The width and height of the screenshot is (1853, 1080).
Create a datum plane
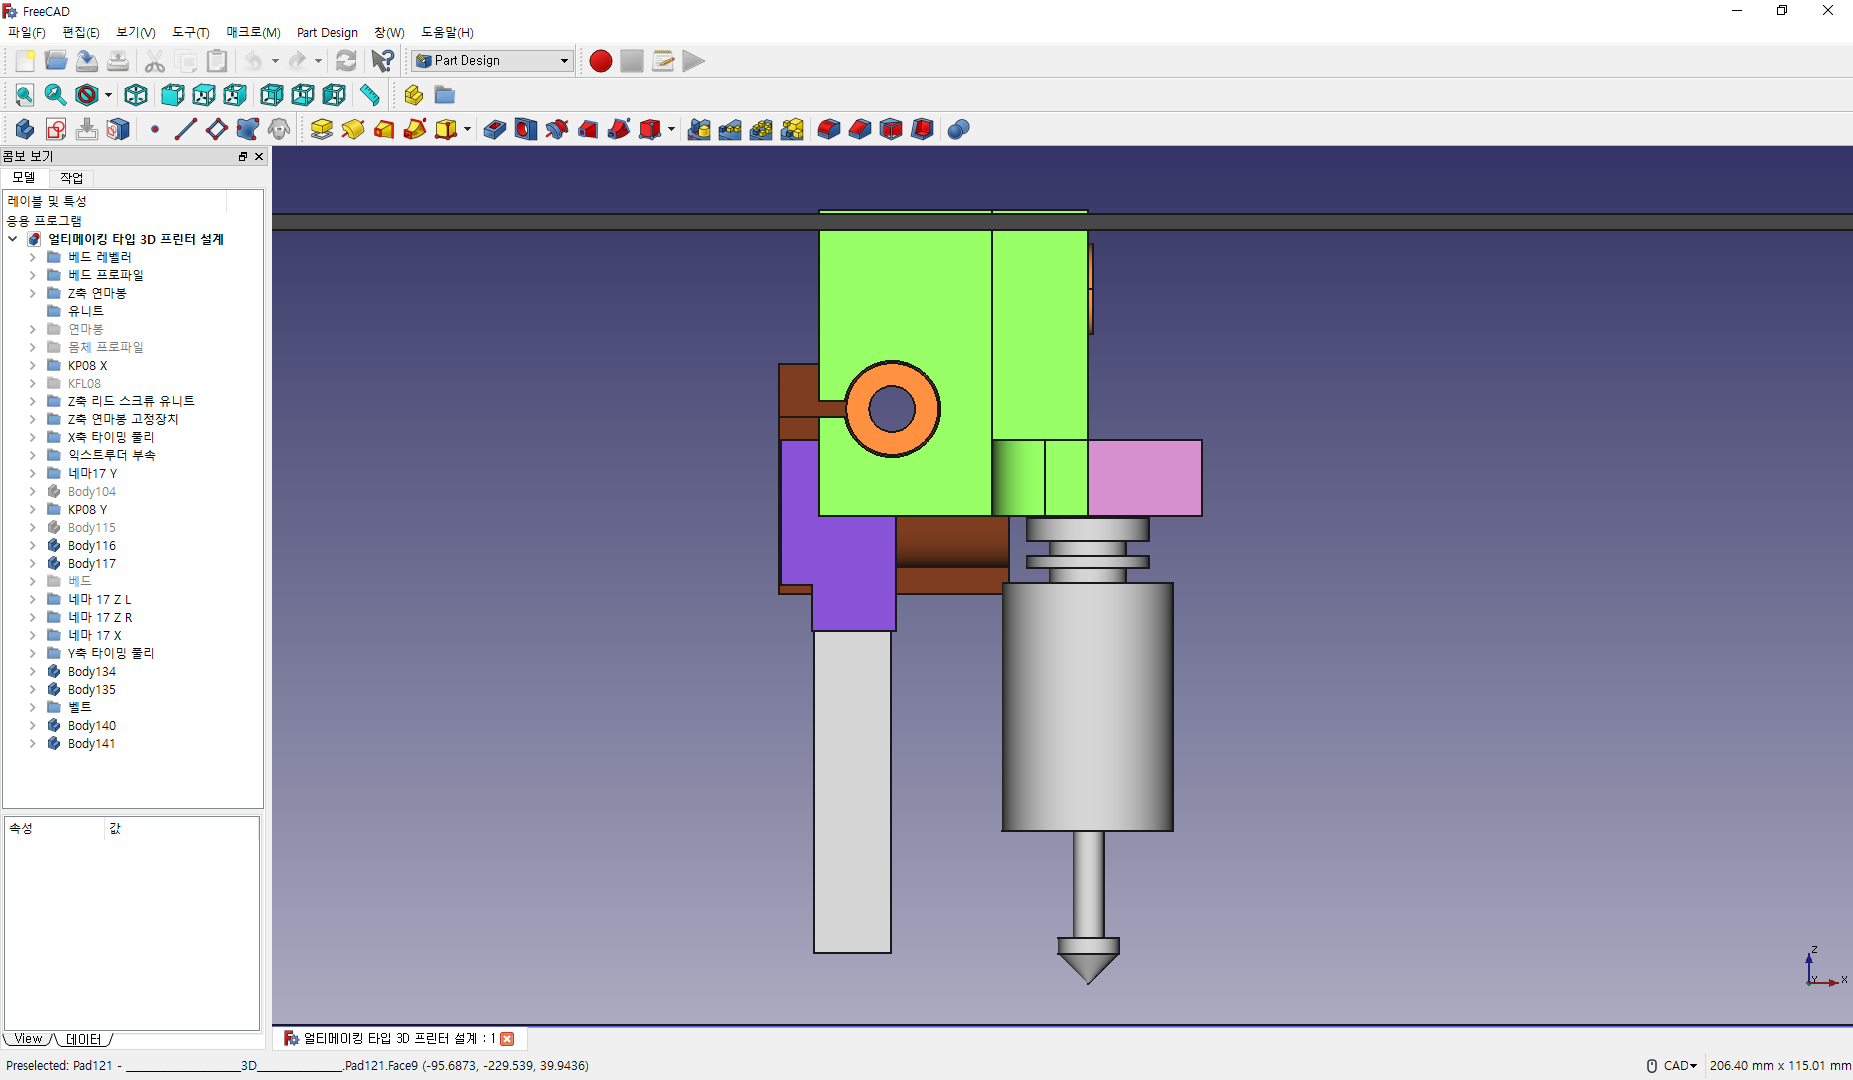217,129
